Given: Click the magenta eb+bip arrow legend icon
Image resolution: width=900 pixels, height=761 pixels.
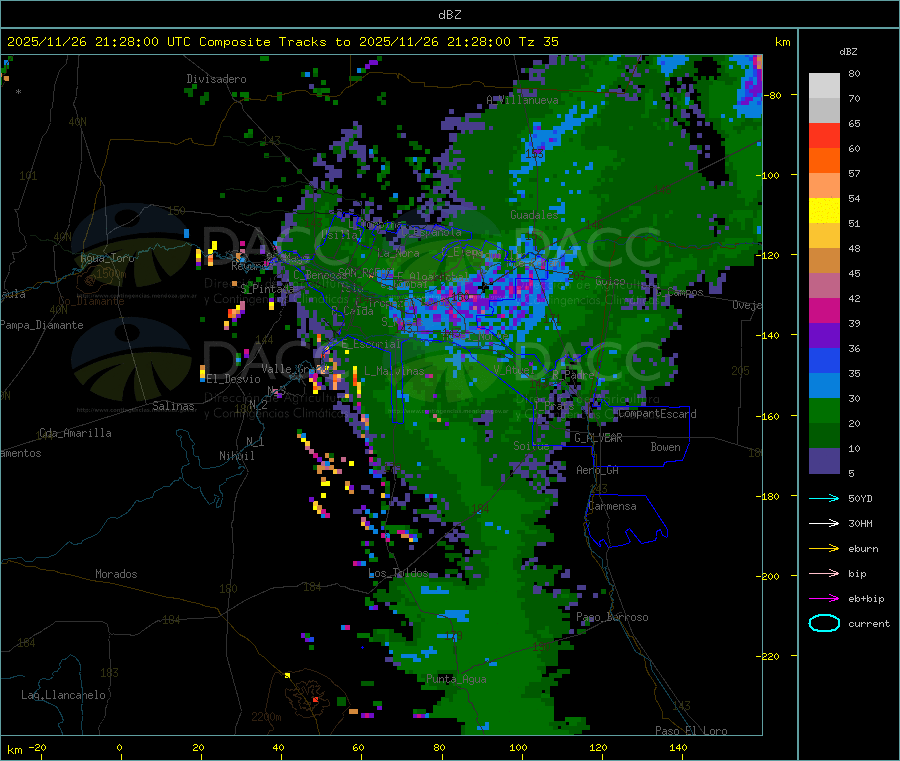Looking at the screenshot, I should coord(824,599).
